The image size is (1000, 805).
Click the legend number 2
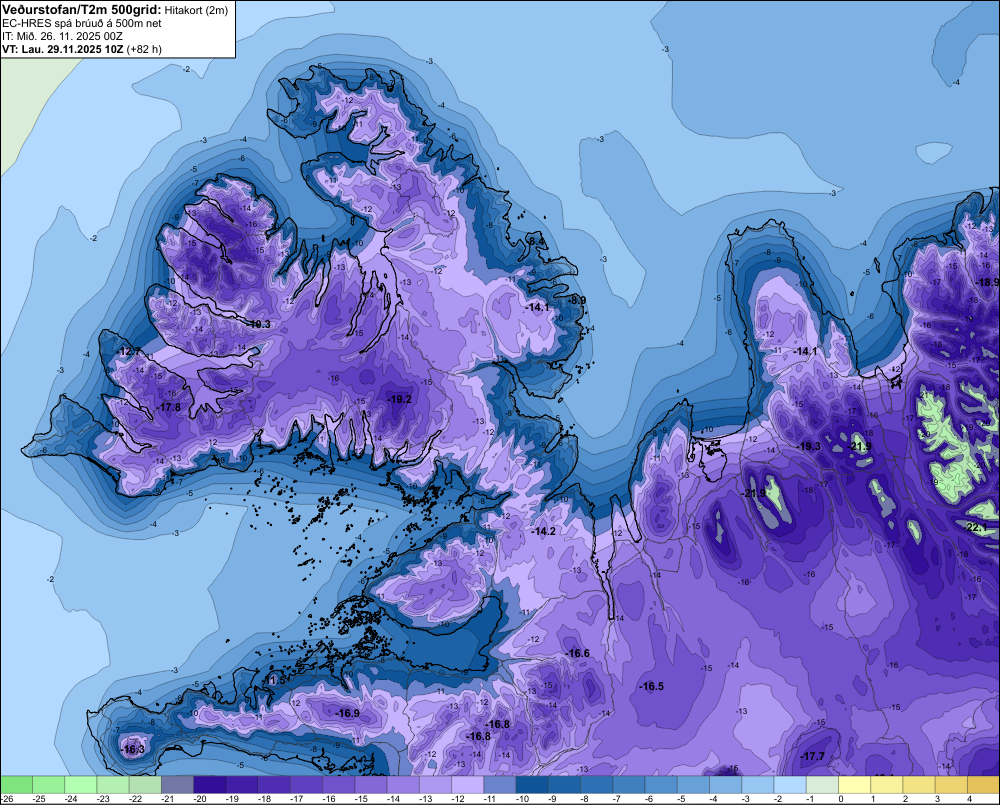[905, 799]
